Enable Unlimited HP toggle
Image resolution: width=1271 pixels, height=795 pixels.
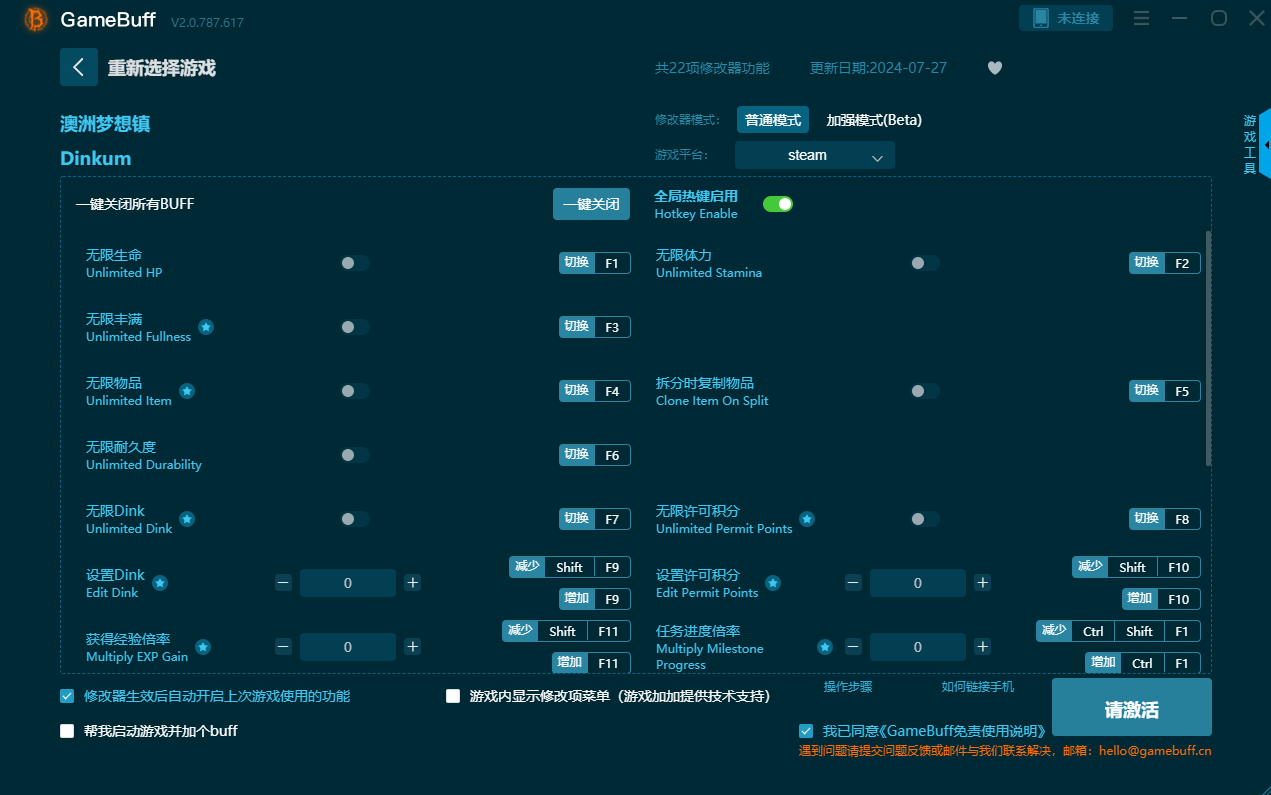pyautogui.click(x=354, y=263)
